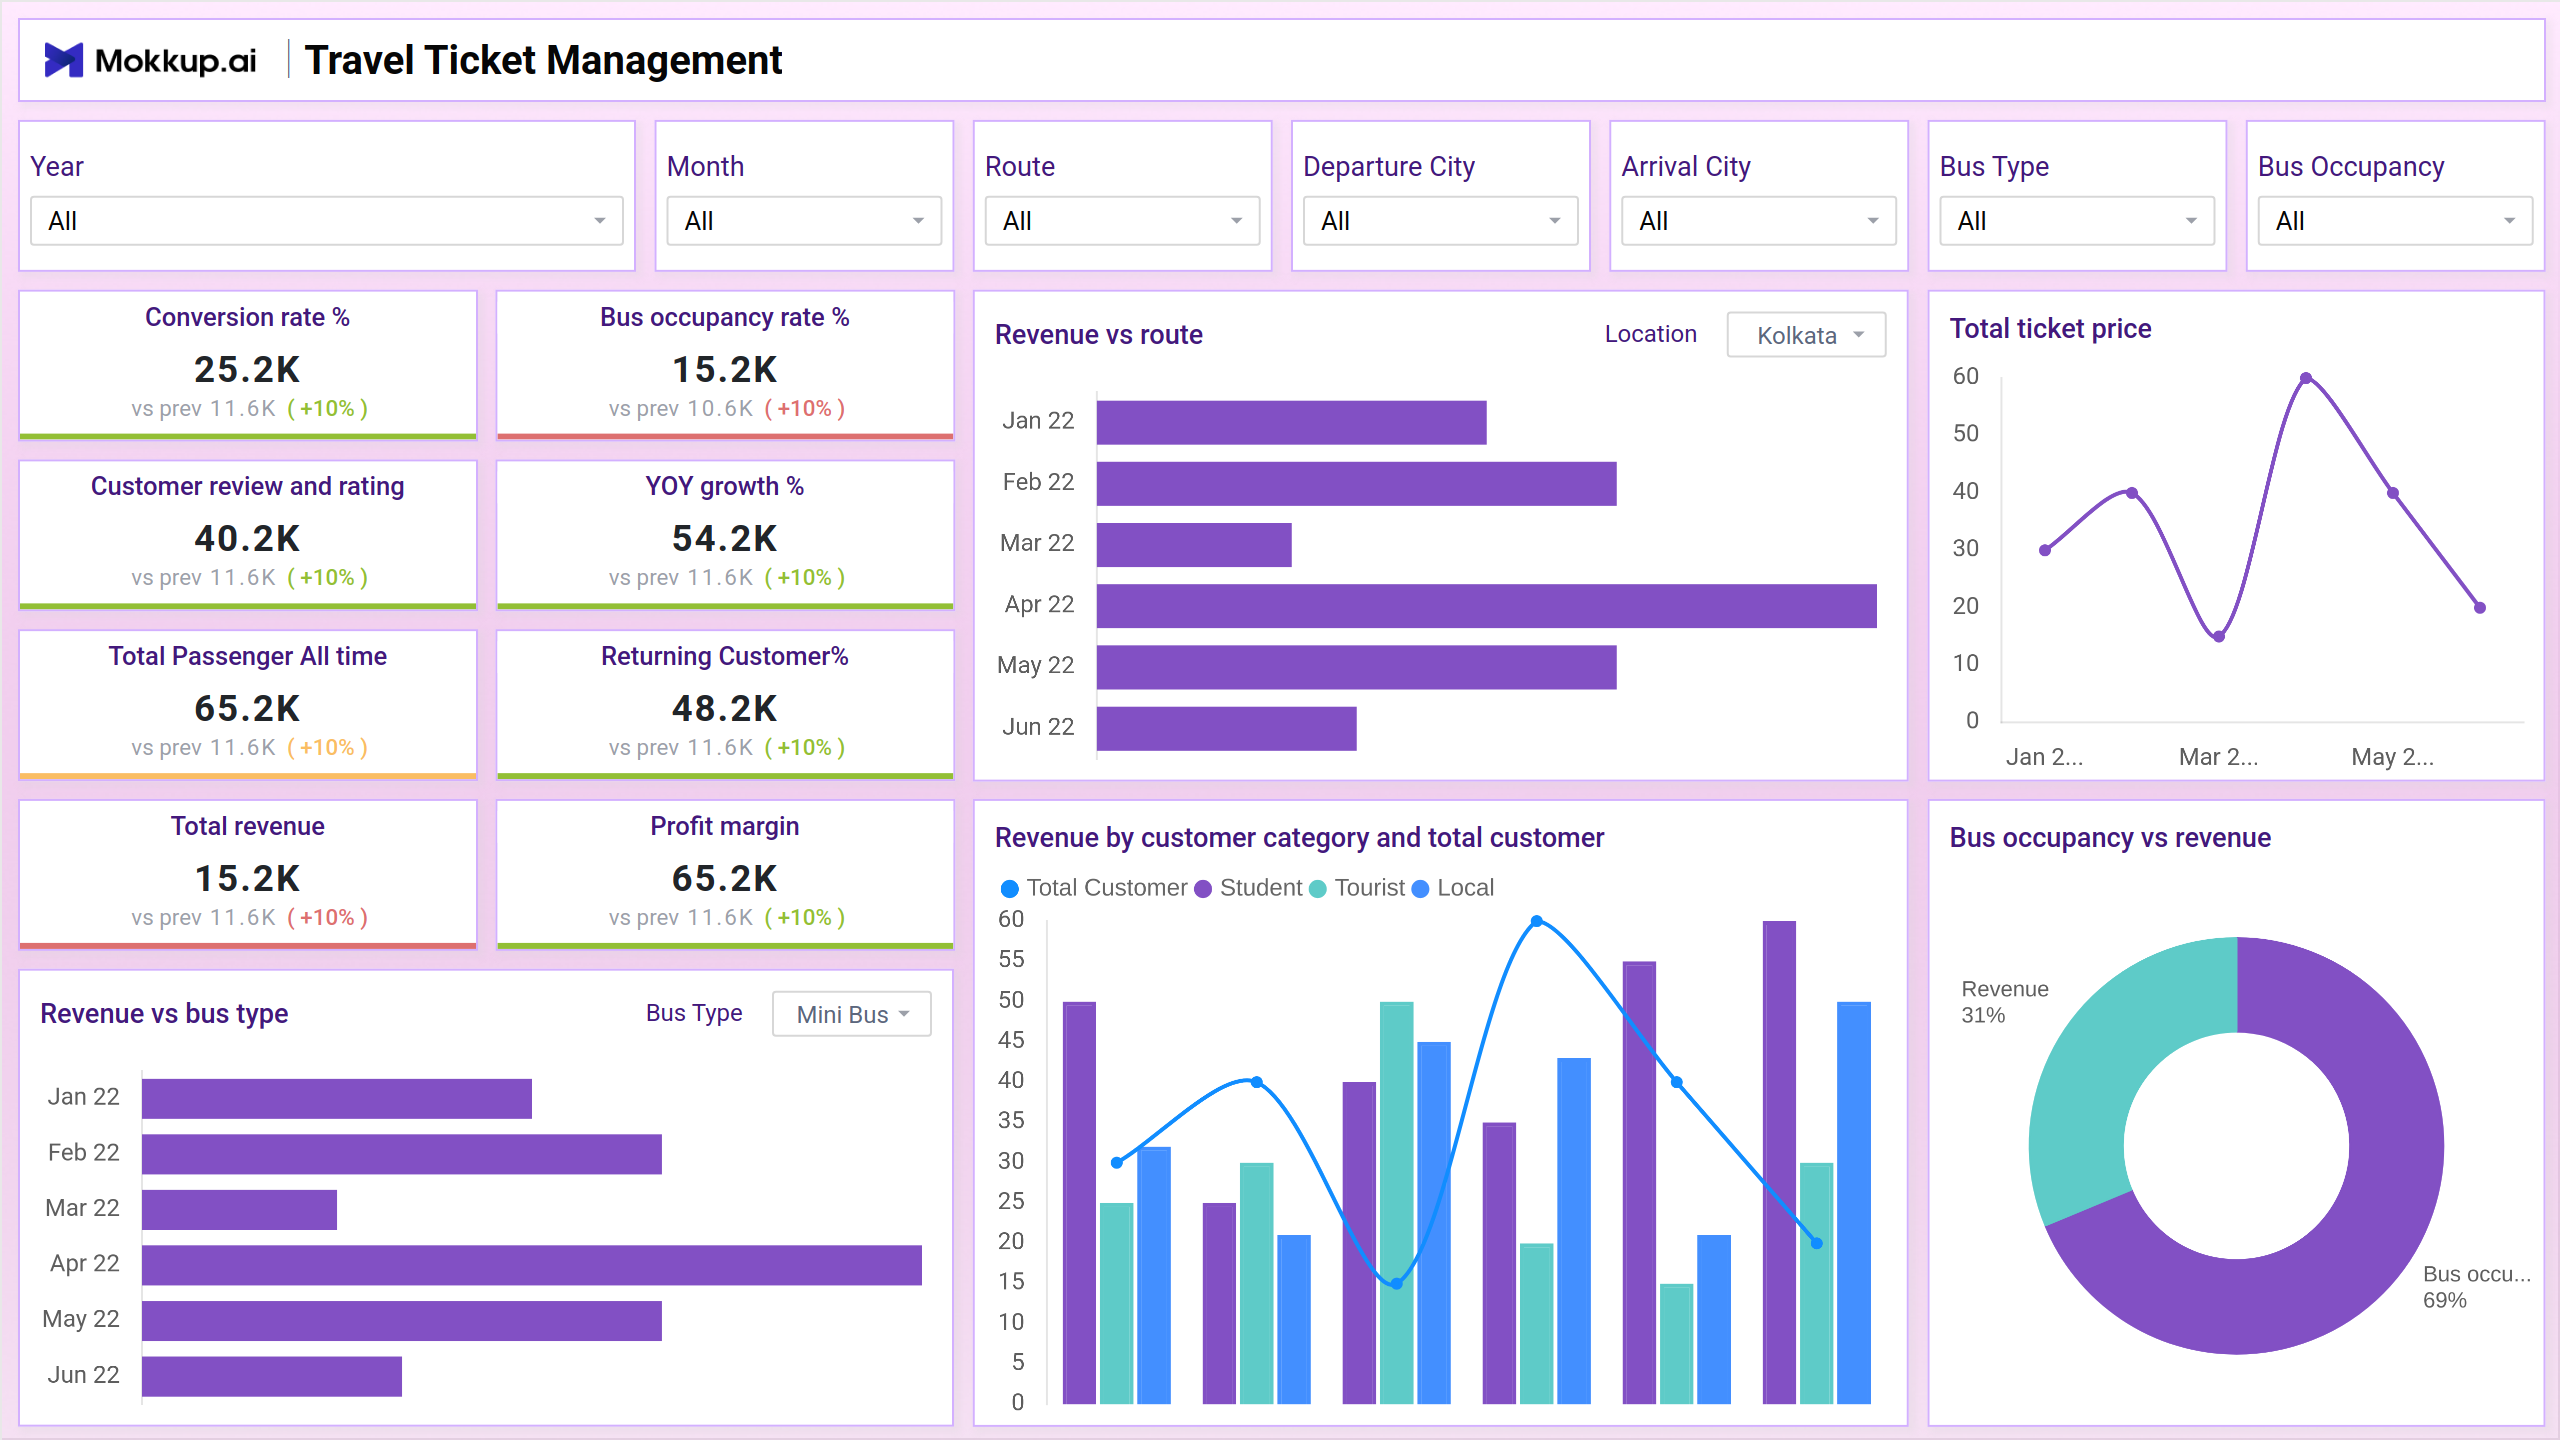Viewport: 2560px width, 1440px height.
Task: Click the 54.2K YOY growth value
Action: pos(724,538)
